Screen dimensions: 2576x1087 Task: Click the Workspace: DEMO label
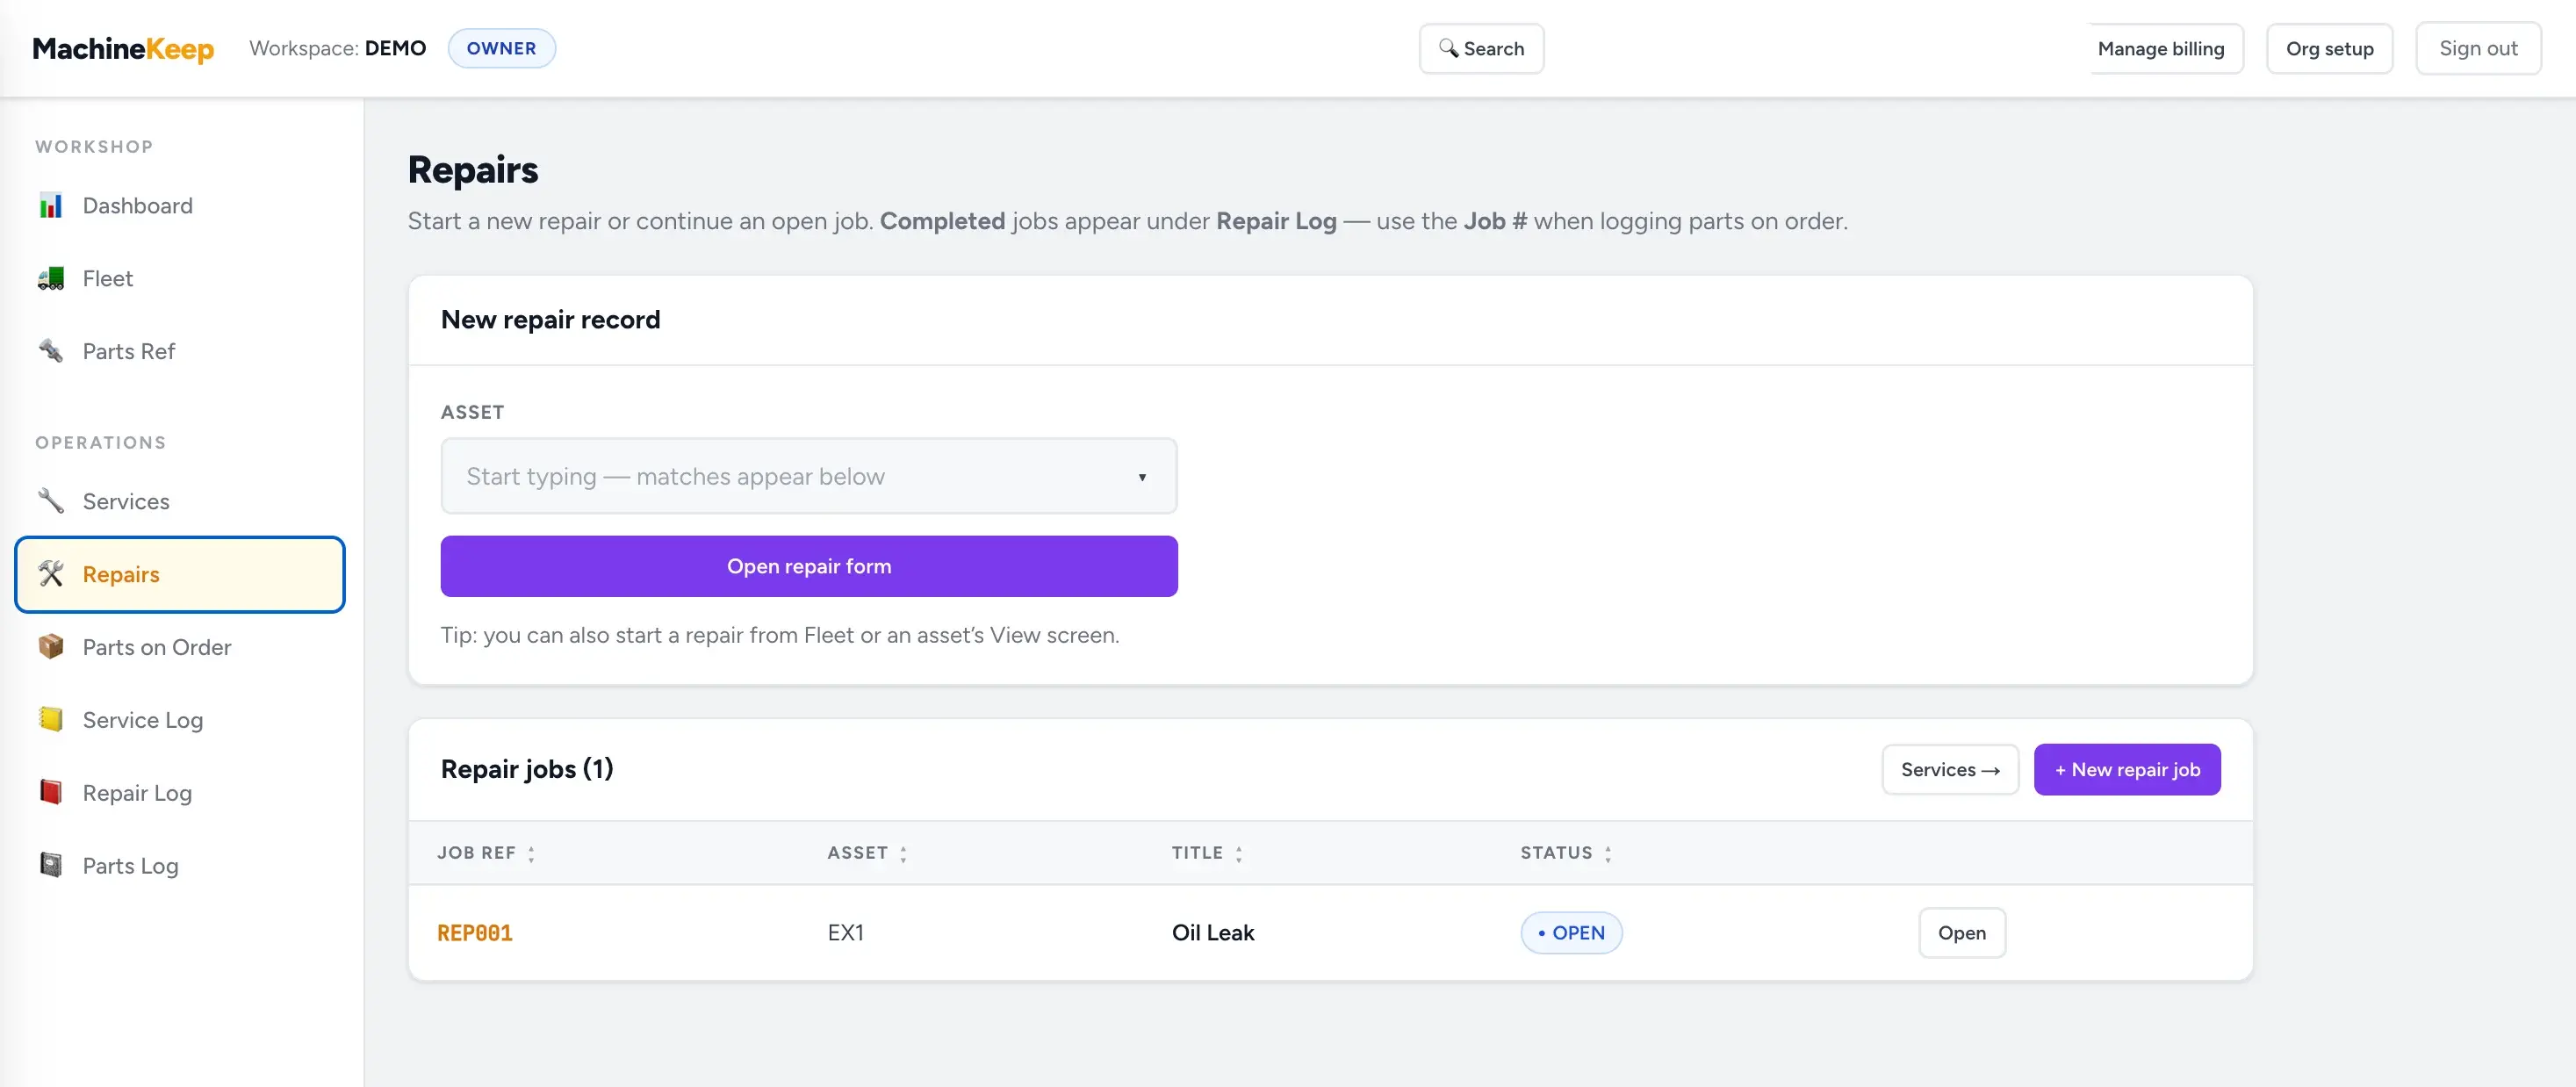tap(337, 48)
